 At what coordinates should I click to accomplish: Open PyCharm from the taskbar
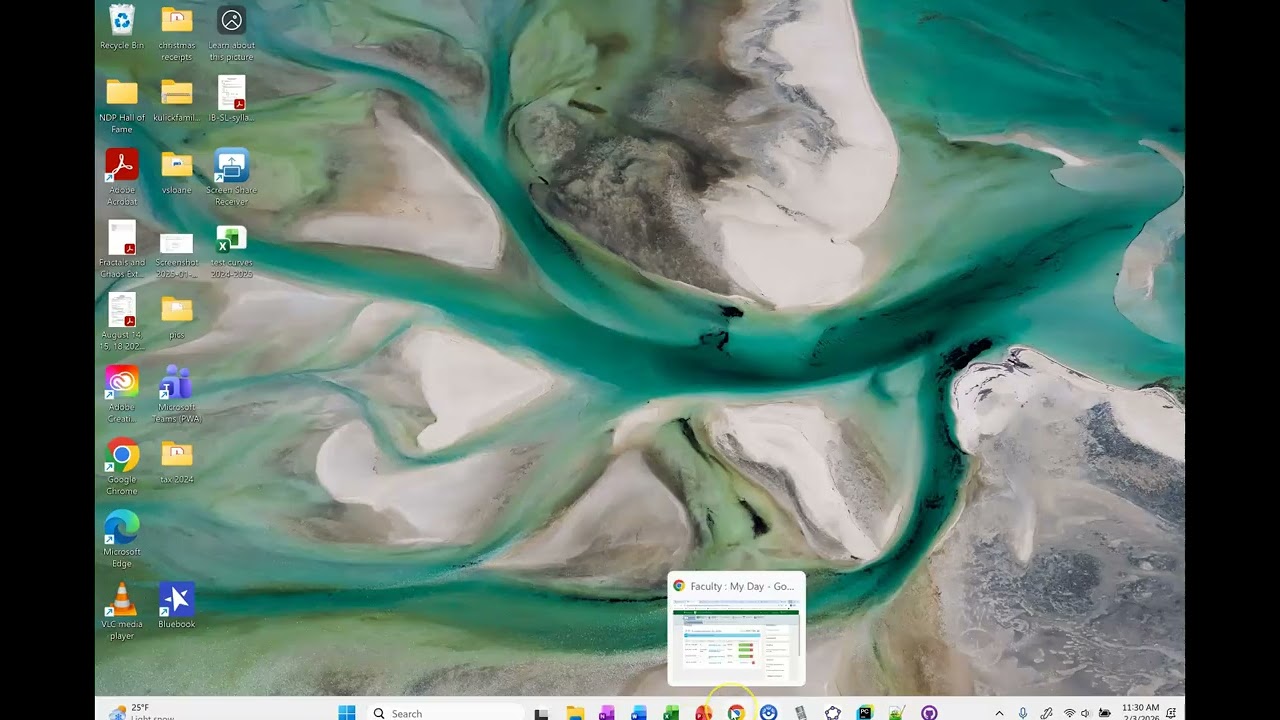click(864, 713)
